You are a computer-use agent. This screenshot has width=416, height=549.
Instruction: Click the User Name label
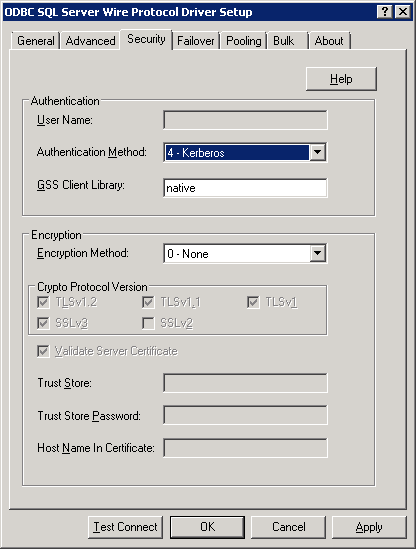(65, 120)
